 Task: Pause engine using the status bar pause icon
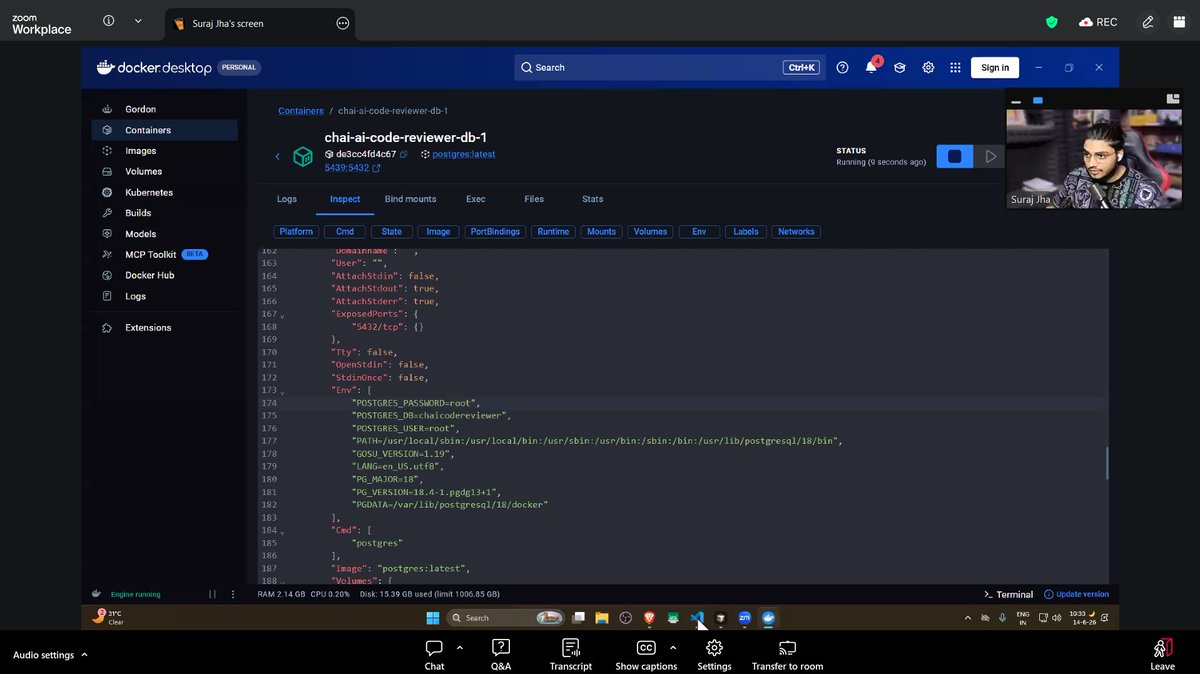[x=212, y=594]
